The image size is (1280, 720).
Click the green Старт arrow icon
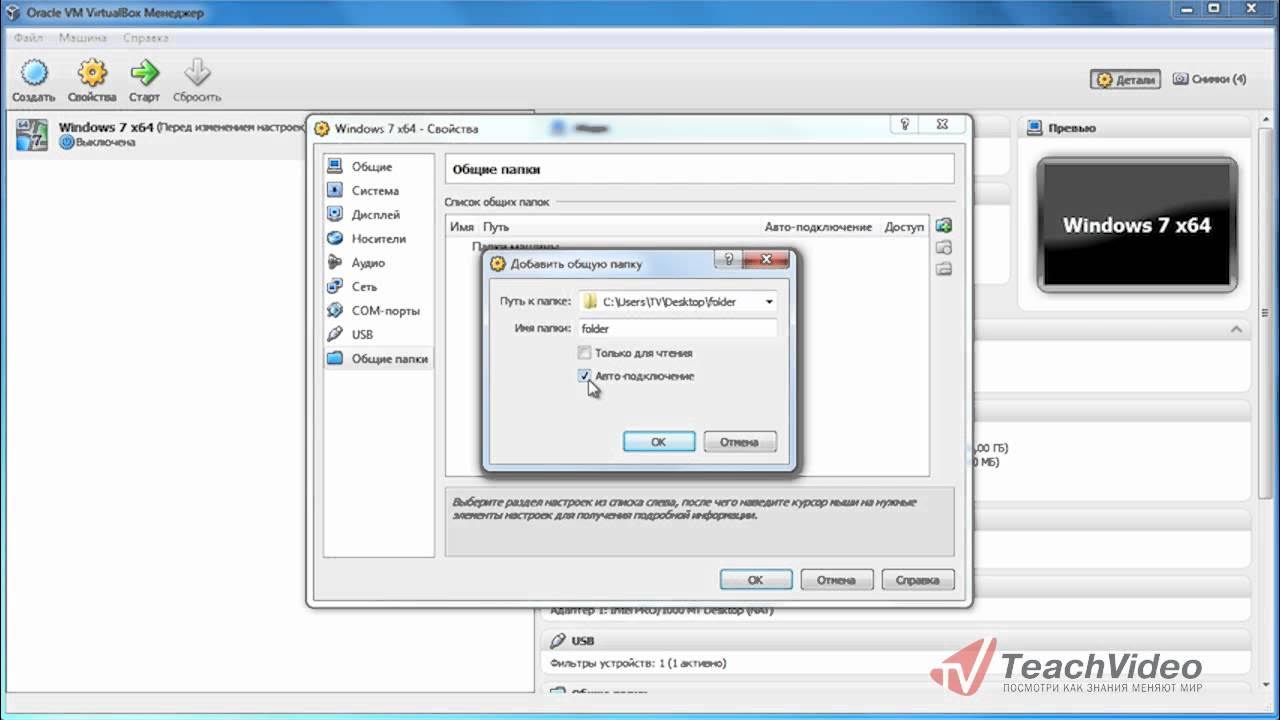pos(145,73)
